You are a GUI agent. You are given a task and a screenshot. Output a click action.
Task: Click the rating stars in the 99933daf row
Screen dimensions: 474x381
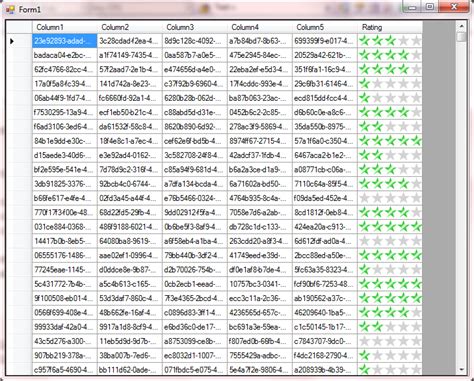(390, 327)
